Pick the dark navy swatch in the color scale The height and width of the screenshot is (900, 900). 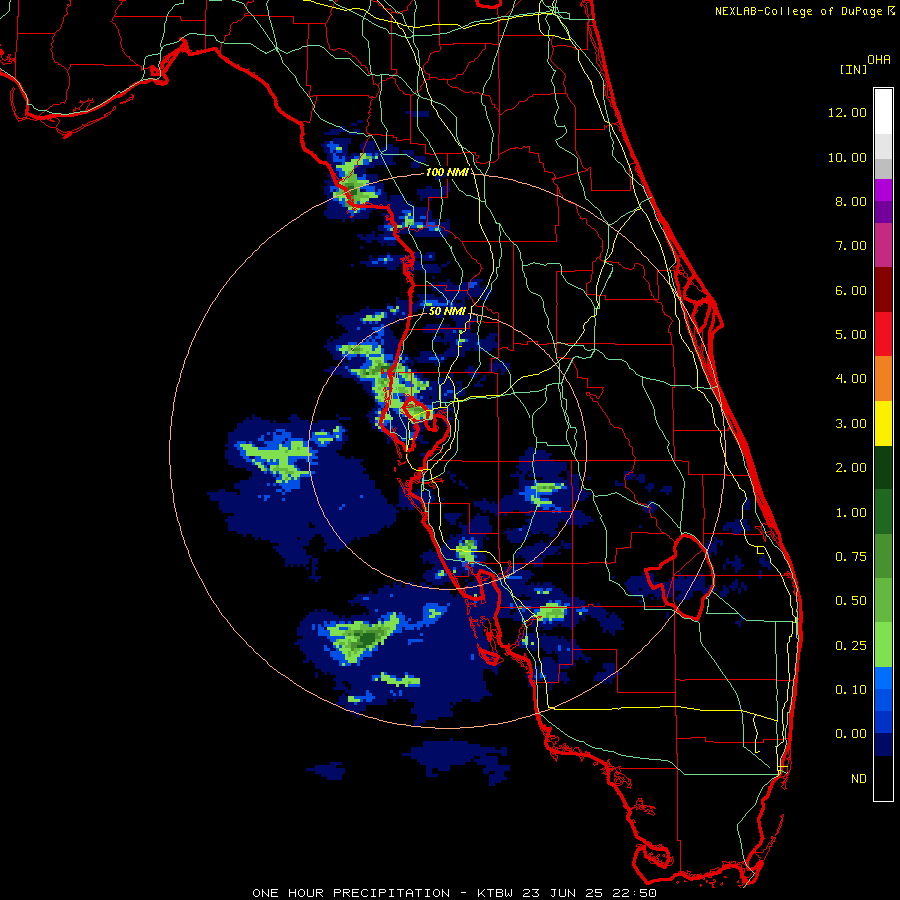pos(883,745)
